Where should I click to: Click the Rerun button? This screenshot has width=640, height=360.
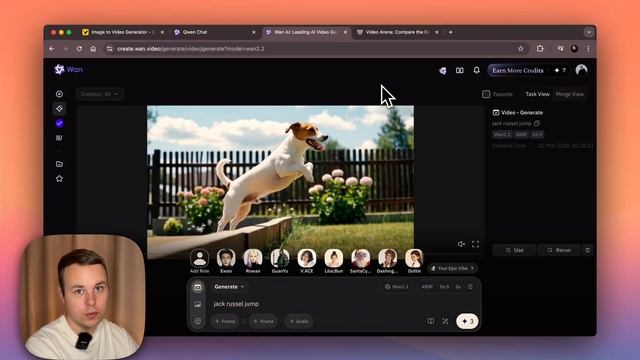click(x=559, y=250)
